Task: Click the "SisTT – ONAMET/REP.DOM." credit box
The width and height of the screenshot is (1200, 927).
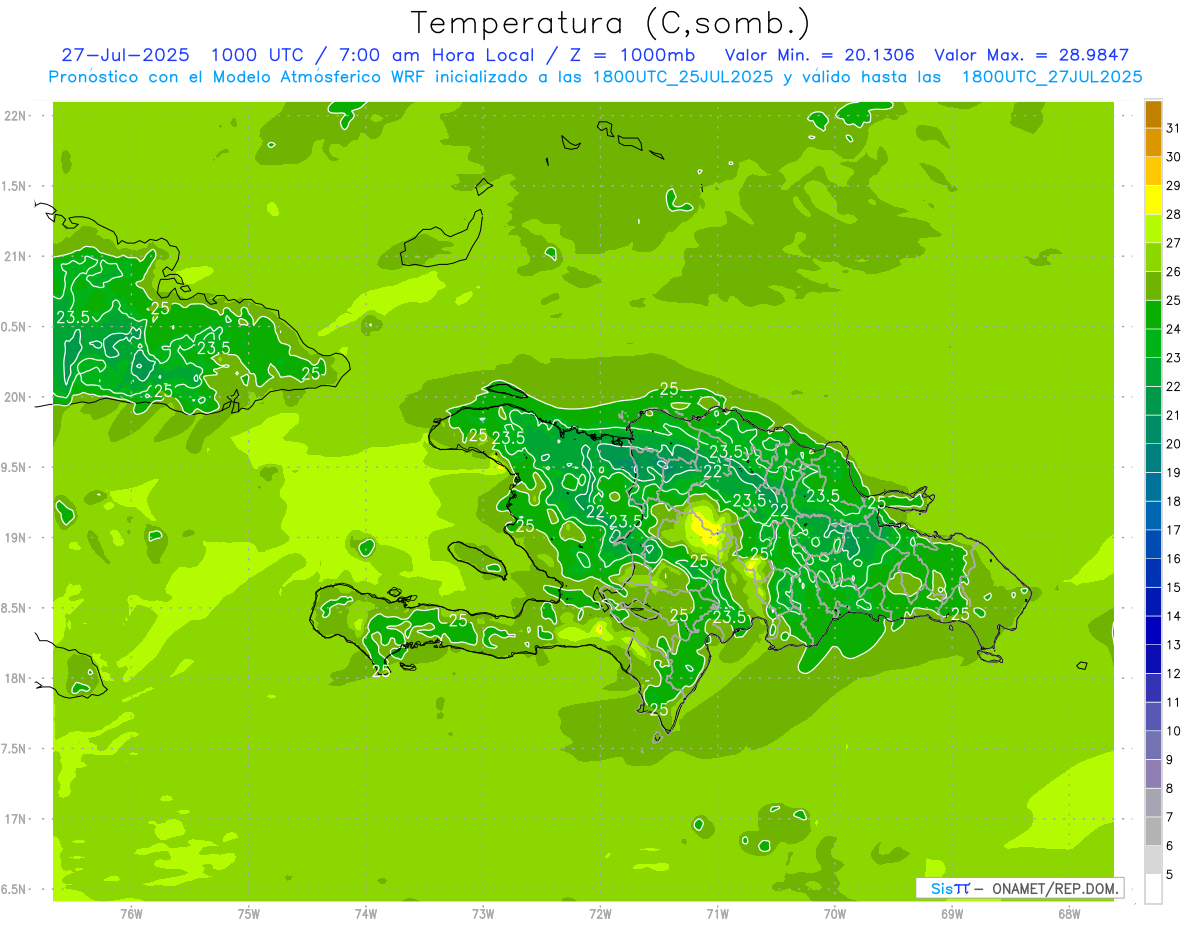Action: (1019, 888)
